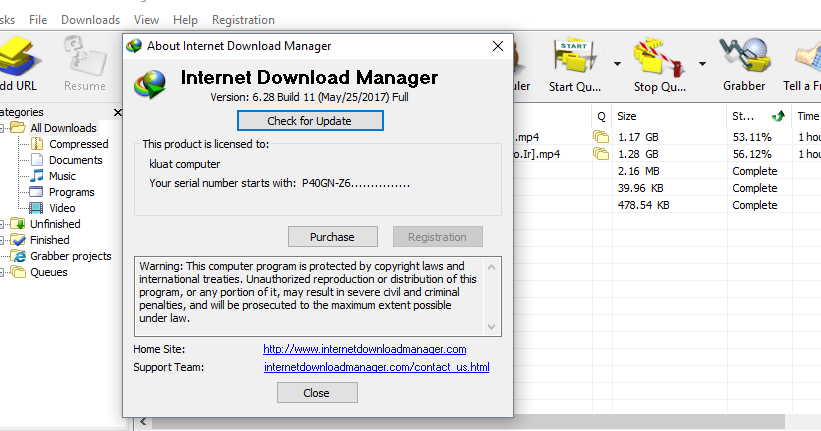The height and width of the screenshot is (431, 821).
Task: Expand the Queues tree node
Action: click(x=2, y=272)
